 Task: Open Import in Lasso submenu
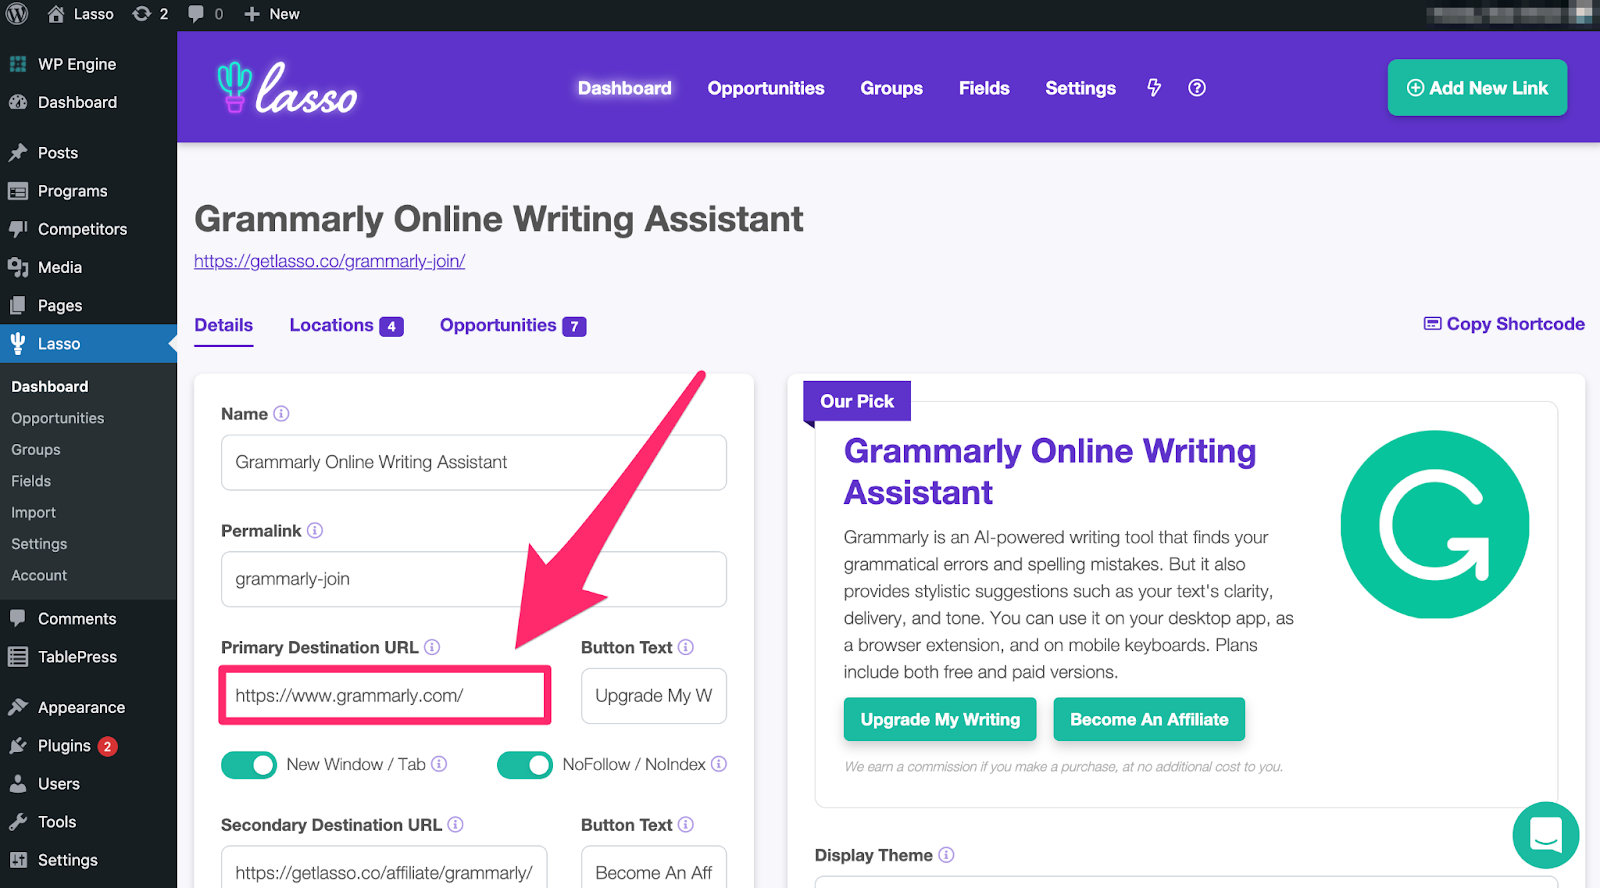click(x=34, y=512)
